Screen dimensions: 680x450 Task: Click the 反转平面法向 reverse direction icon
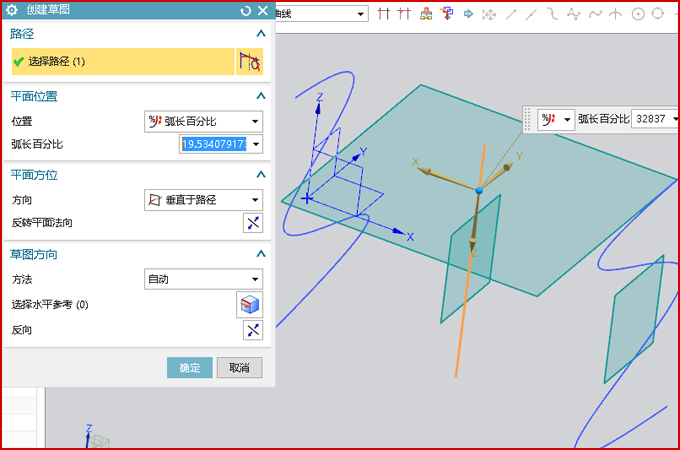252,222
